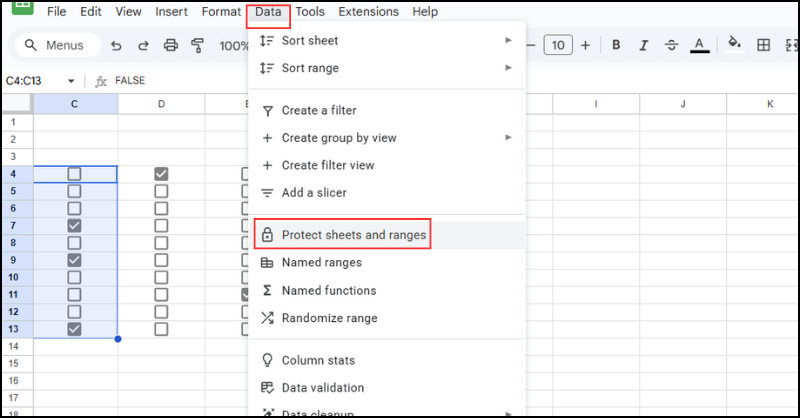This screenshot has width=800, height=418.
Task: Select Data validation menu entry
Action: [x=323, y=388]
